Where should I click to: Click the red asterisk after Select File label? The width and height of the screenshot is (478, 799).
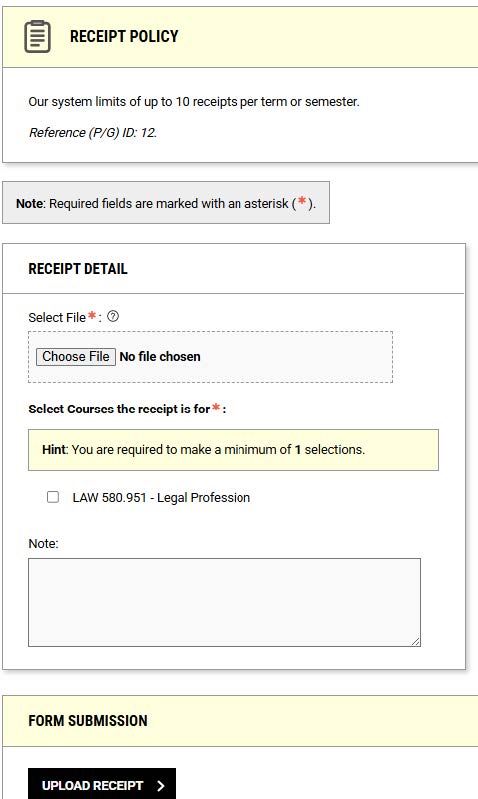[92, 315]
